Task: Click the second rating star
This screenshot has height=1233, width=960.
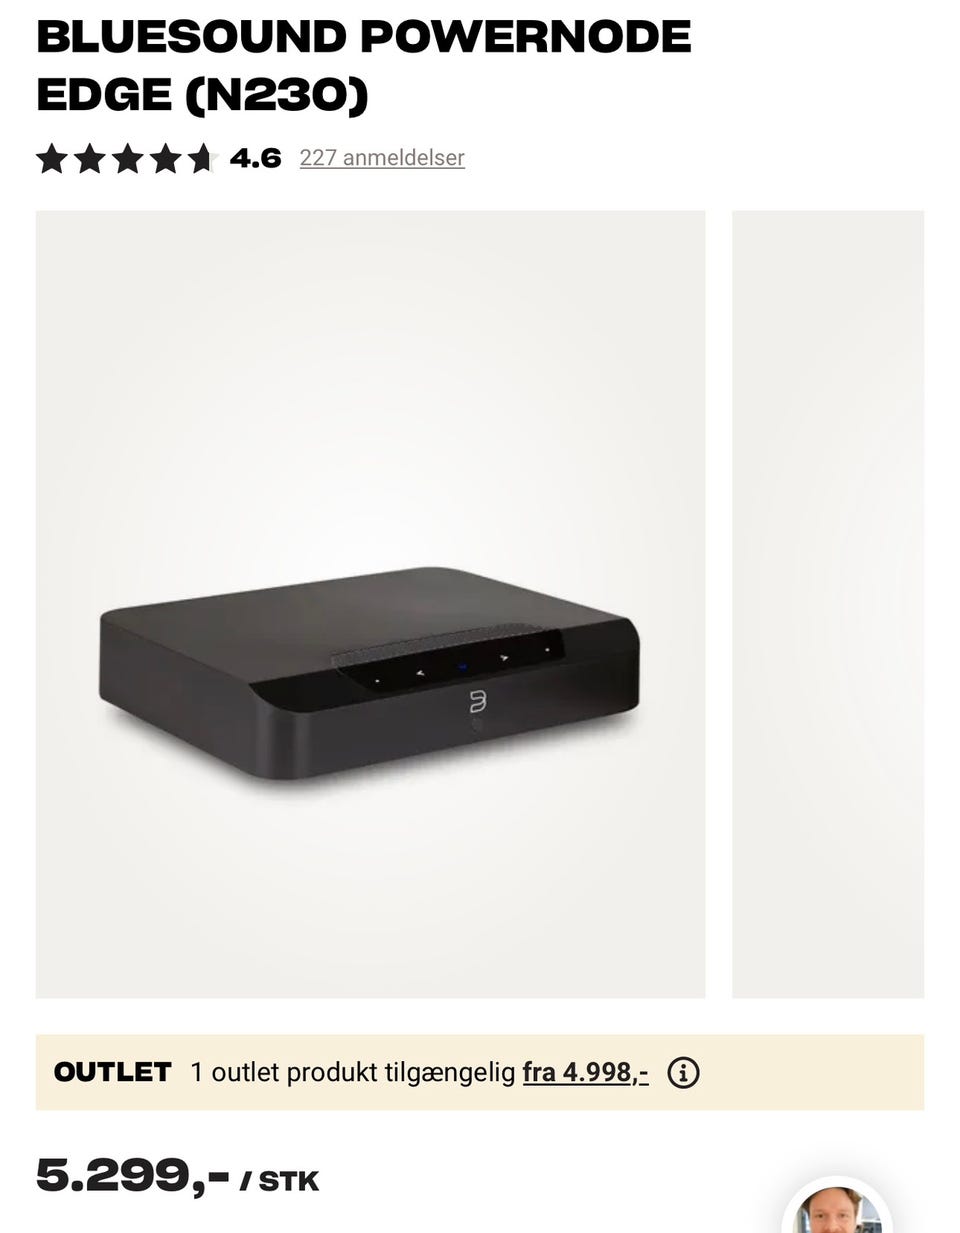Action: coord(89,158)
